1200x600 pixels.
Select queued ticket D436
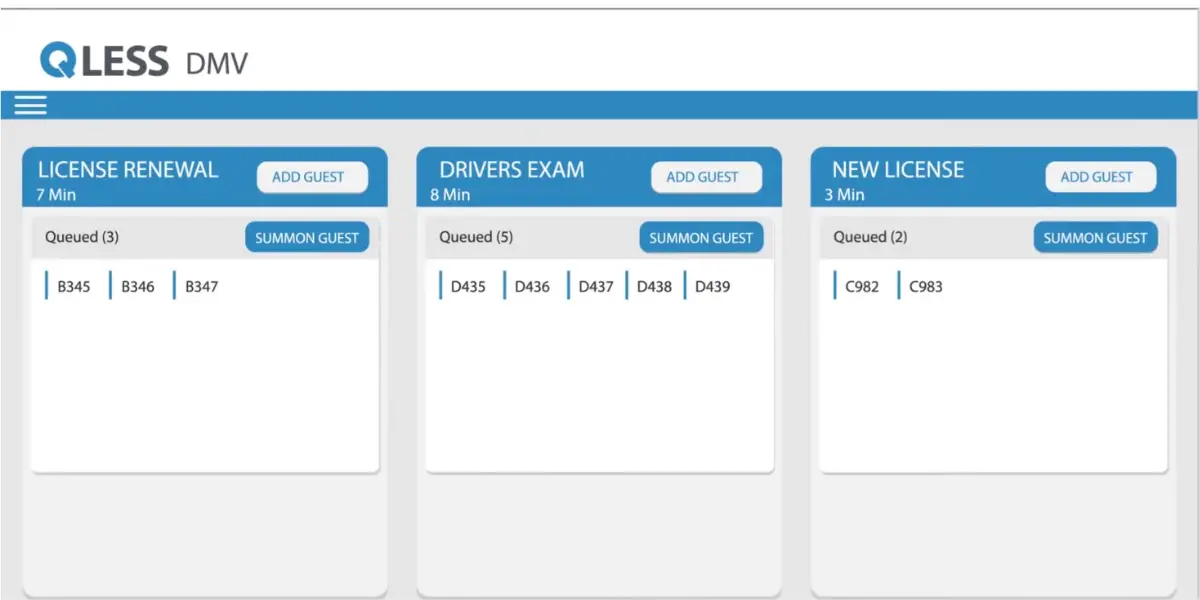click(x=527, y=286)
